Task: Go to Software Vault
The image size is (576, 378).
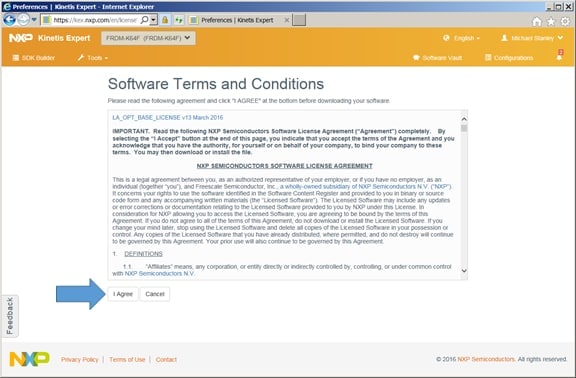Action: click(x=438, y=58)
